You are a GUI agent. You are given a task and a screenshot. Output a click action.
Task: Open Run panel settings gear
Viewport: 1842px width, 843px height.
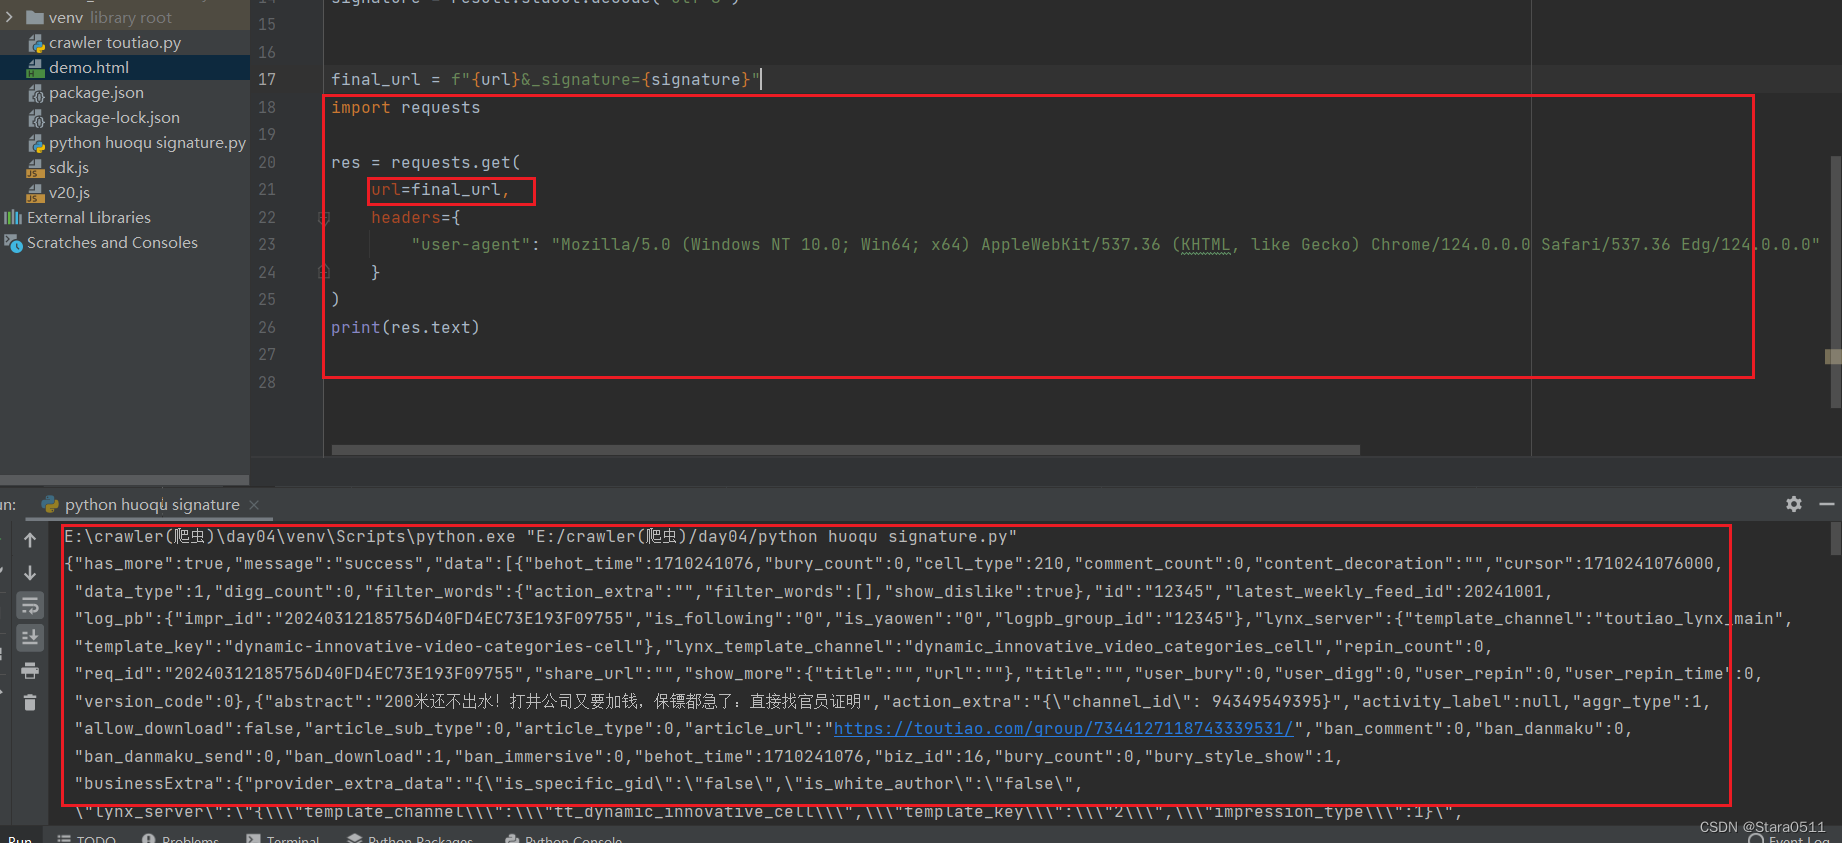1794,504
